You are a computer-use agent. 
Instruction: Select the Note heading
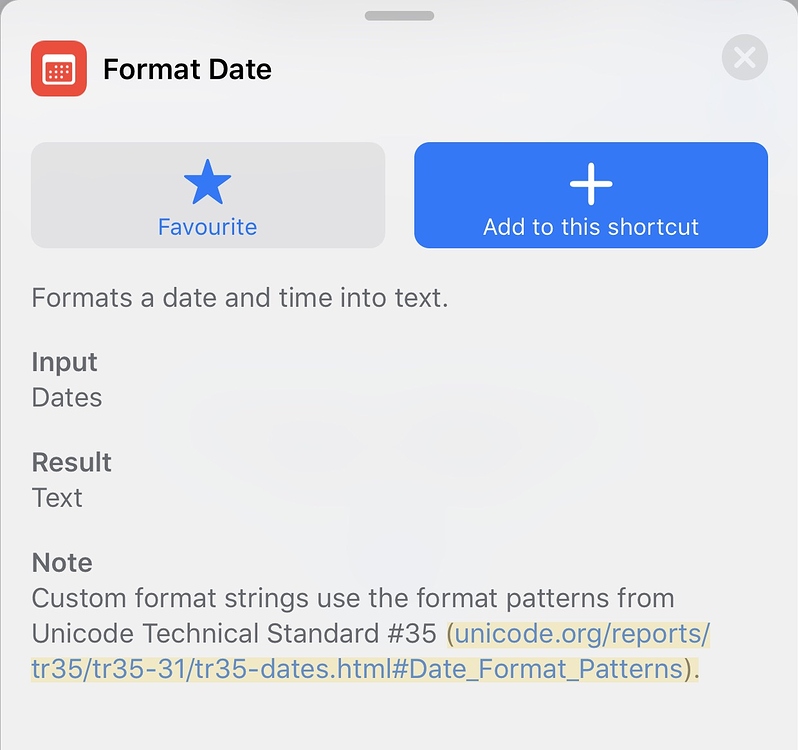62,563
